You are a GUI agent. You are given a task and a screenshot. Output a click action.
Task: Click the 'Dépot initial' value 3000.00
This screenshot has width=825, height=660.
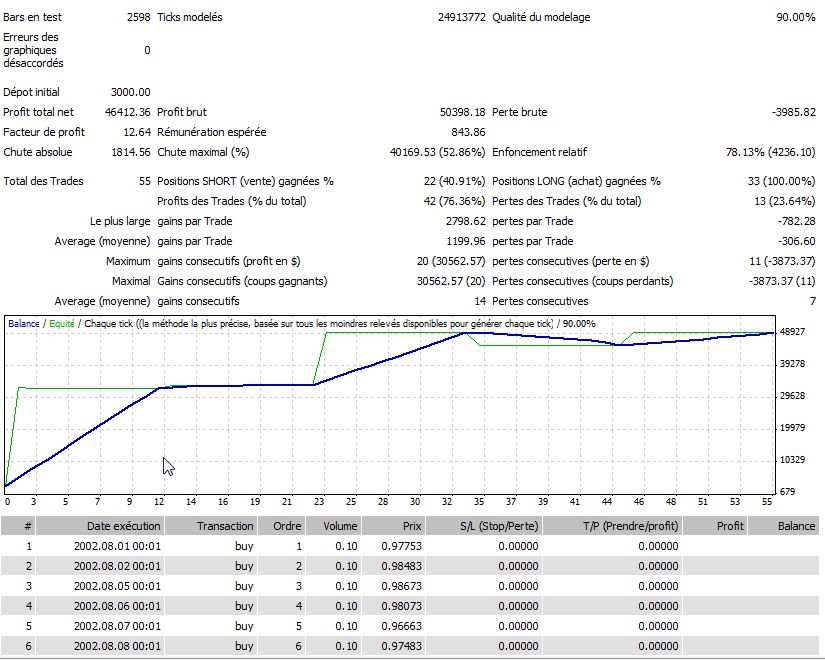130,93
